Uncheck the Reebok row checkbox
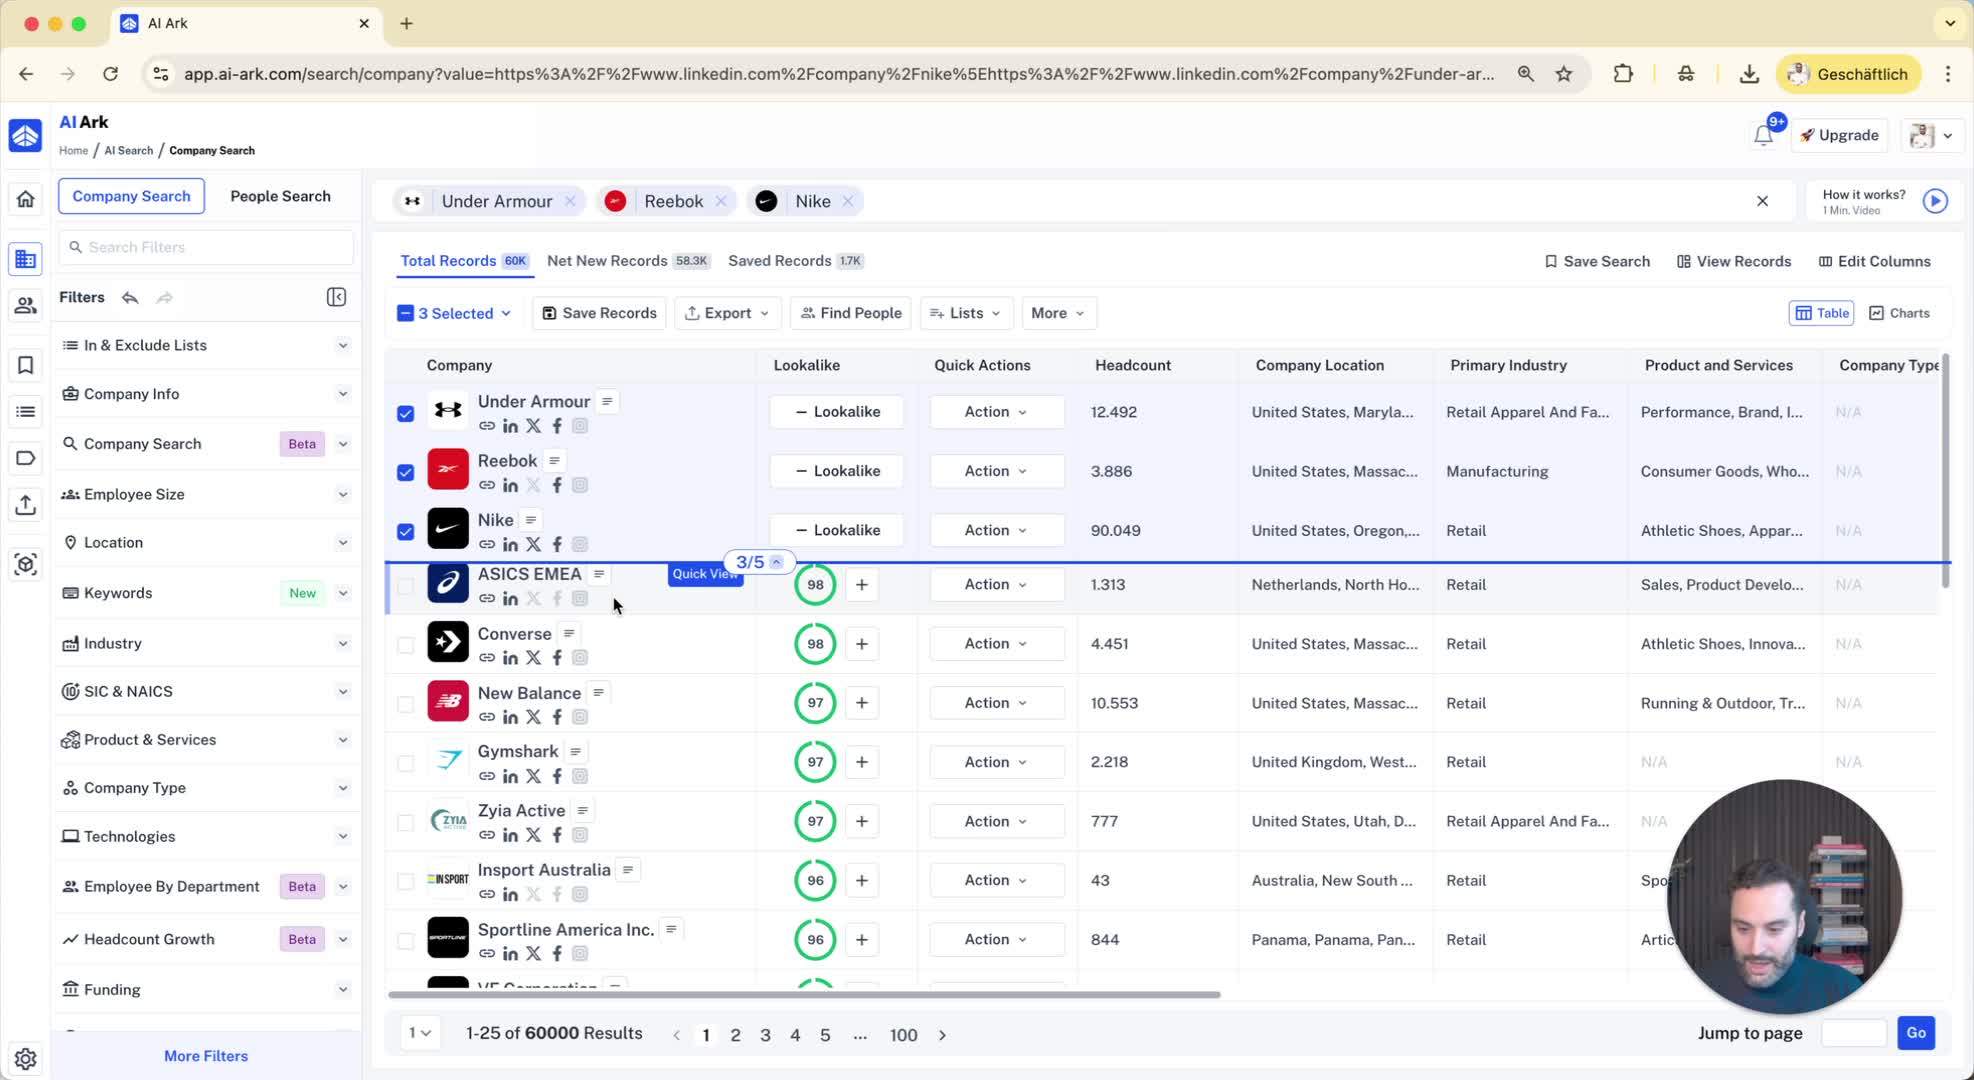 point(405,472)
